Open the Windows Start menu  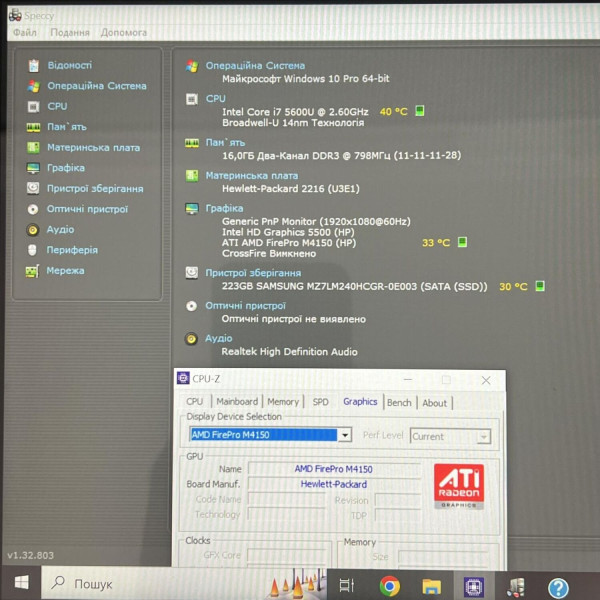click(21, 583)
